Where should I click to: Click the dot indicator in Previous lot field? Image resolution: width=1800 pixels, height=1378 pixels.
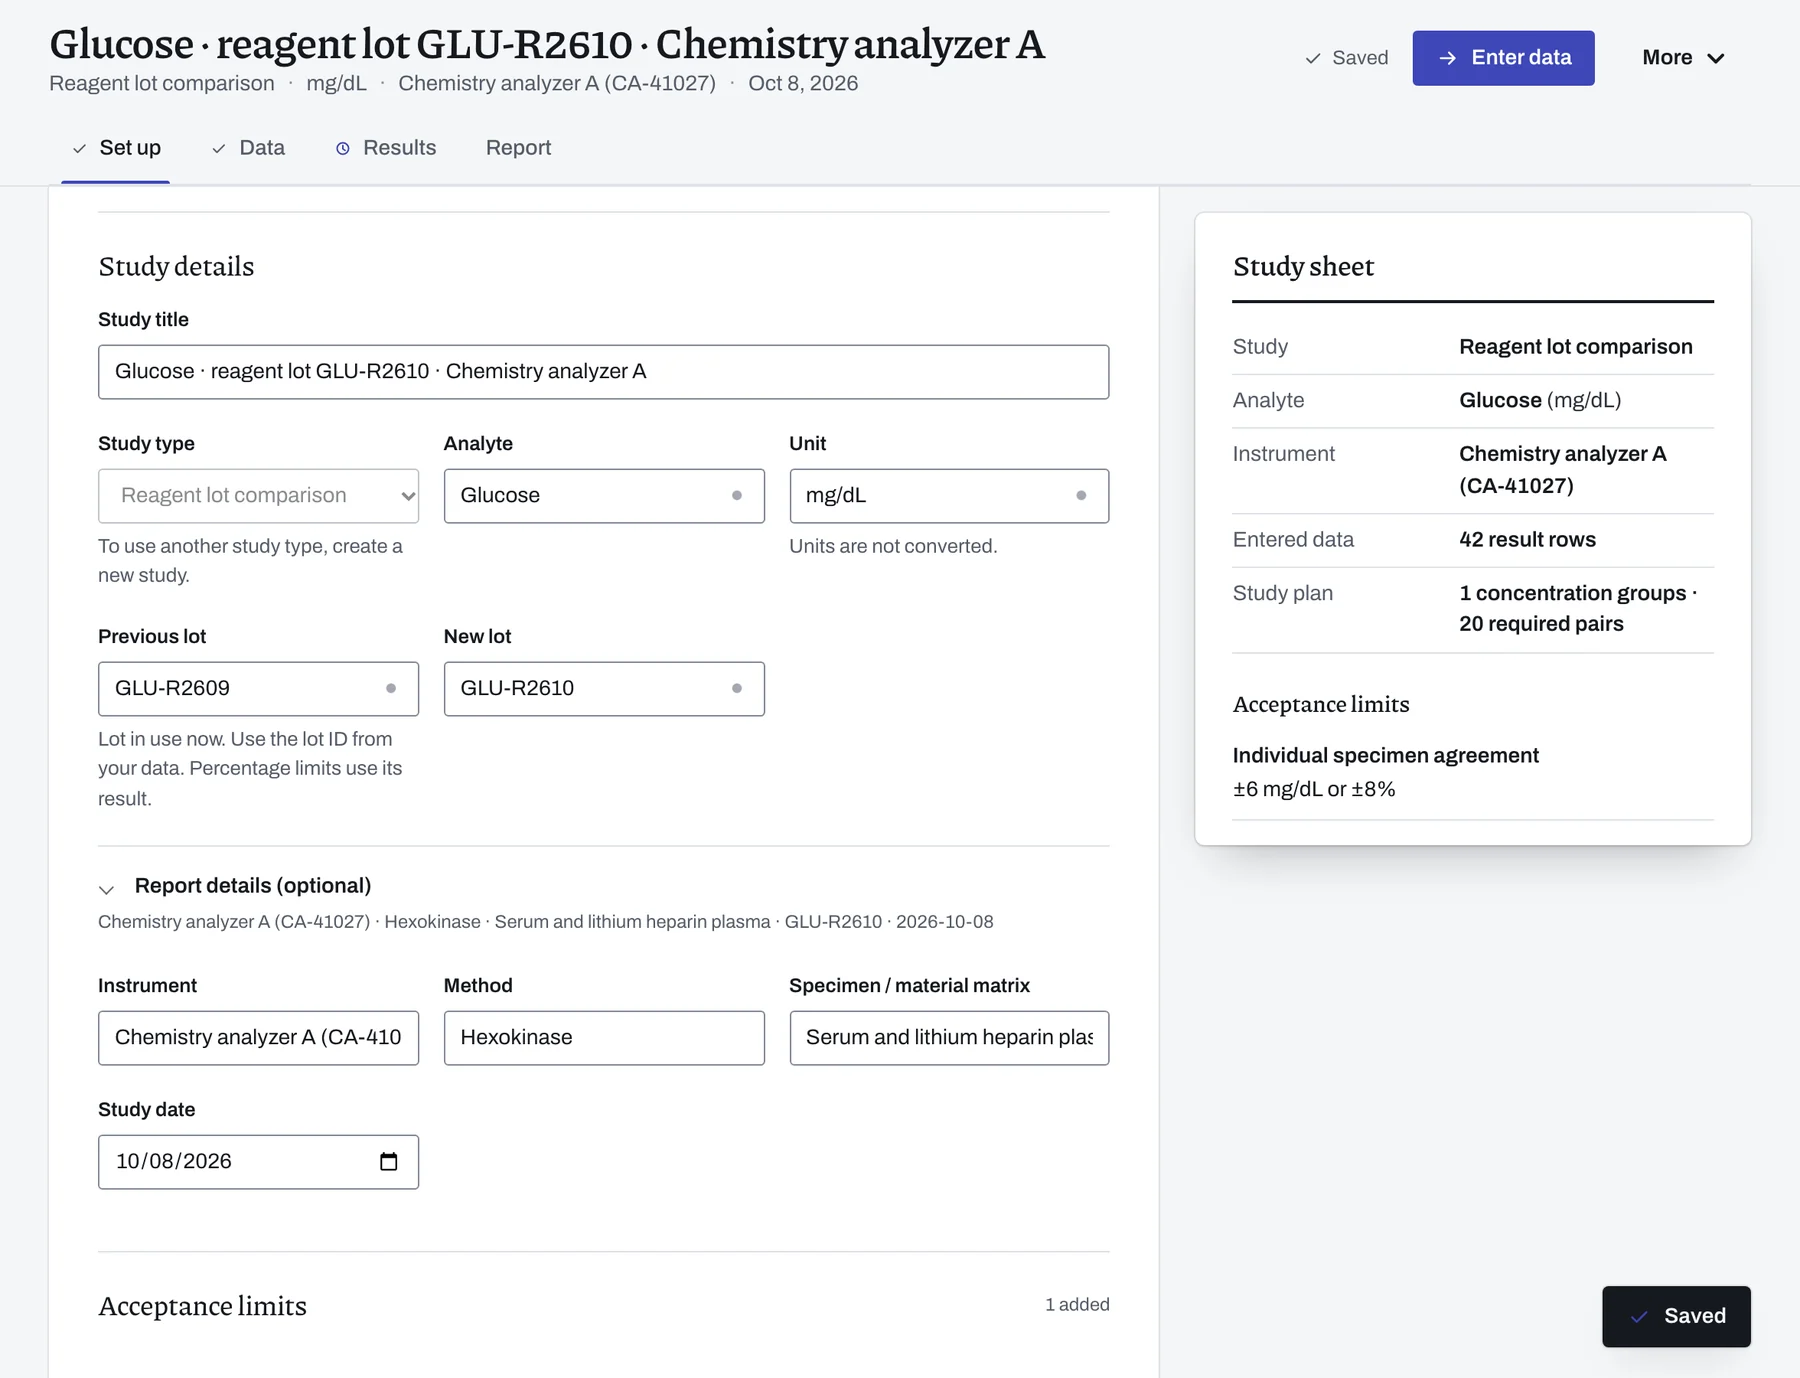point(391,689)
